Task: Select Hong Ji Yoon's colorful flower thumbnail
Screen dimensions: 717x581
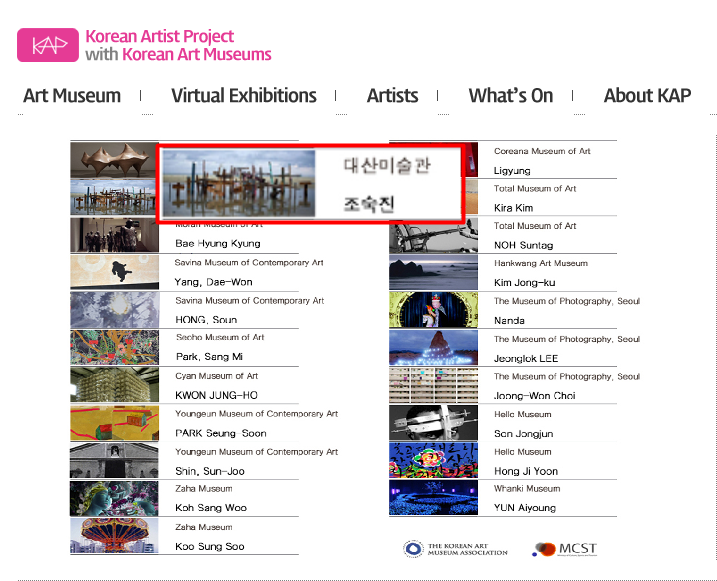Action: pos(433,460)
